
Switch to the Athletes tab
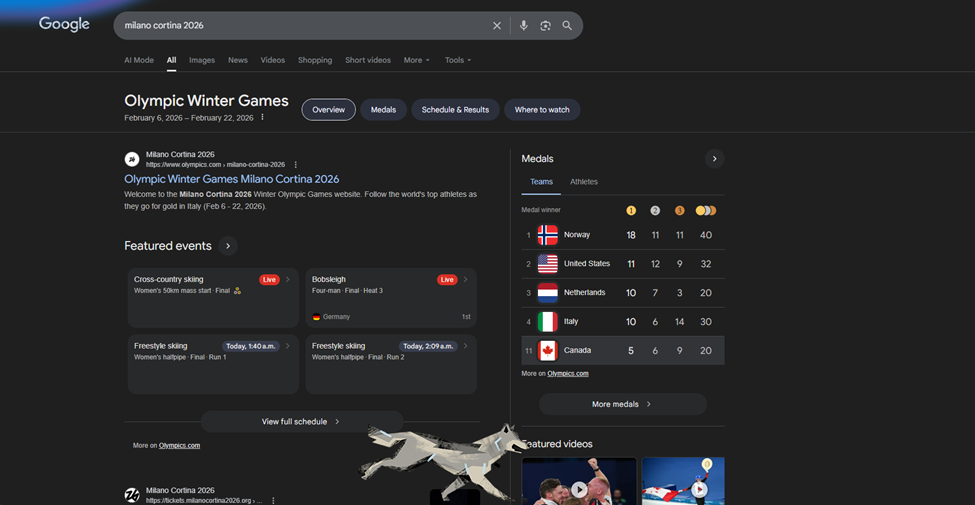[x=583, y=182]
